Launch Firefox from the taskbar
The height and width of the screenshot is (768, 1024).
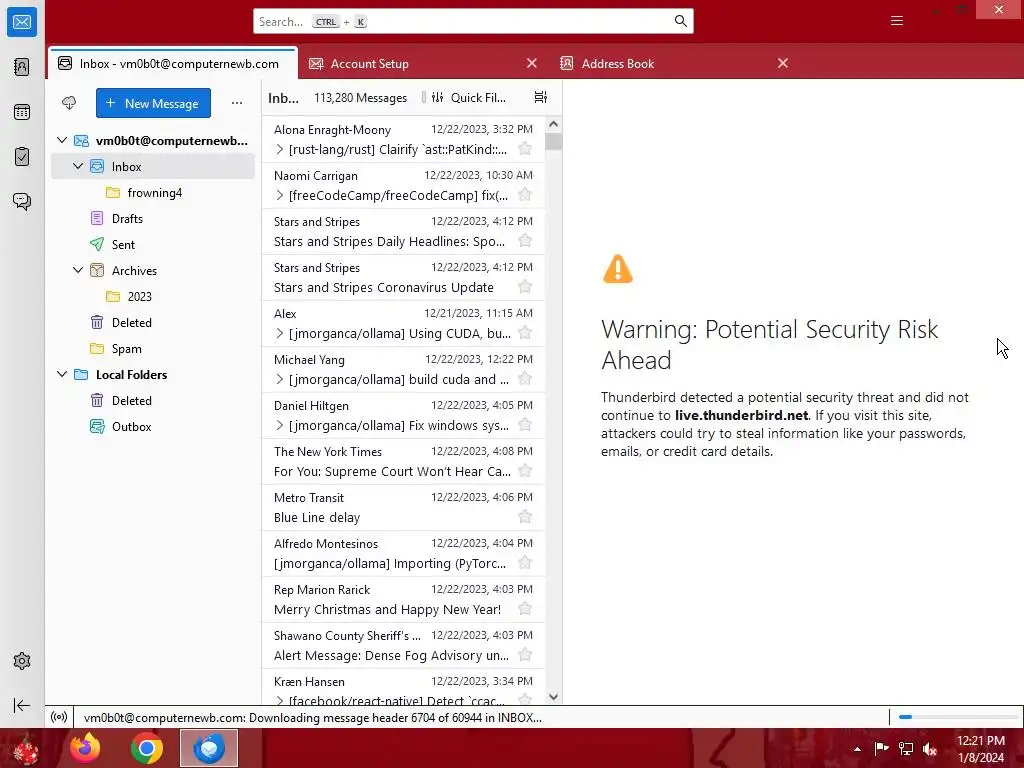(x=85, y=748)
